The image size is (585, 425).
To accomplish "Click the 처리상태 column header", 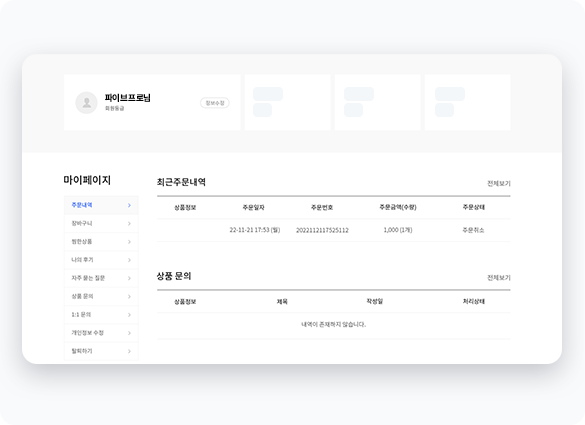I will 473,301.
